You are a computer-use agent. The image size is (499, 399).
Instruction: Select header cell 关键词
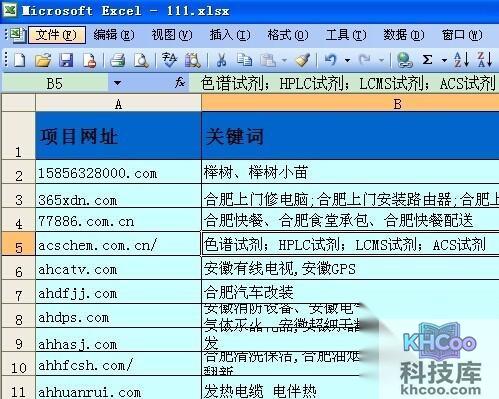coord(350,136)
